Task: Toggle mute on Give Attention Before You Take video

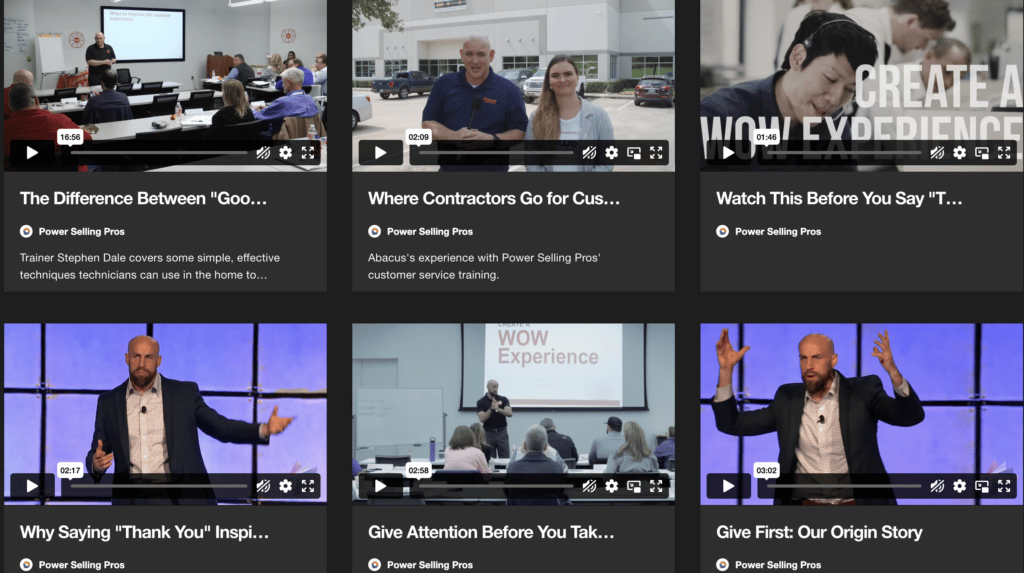Action: tap(589, 486)
